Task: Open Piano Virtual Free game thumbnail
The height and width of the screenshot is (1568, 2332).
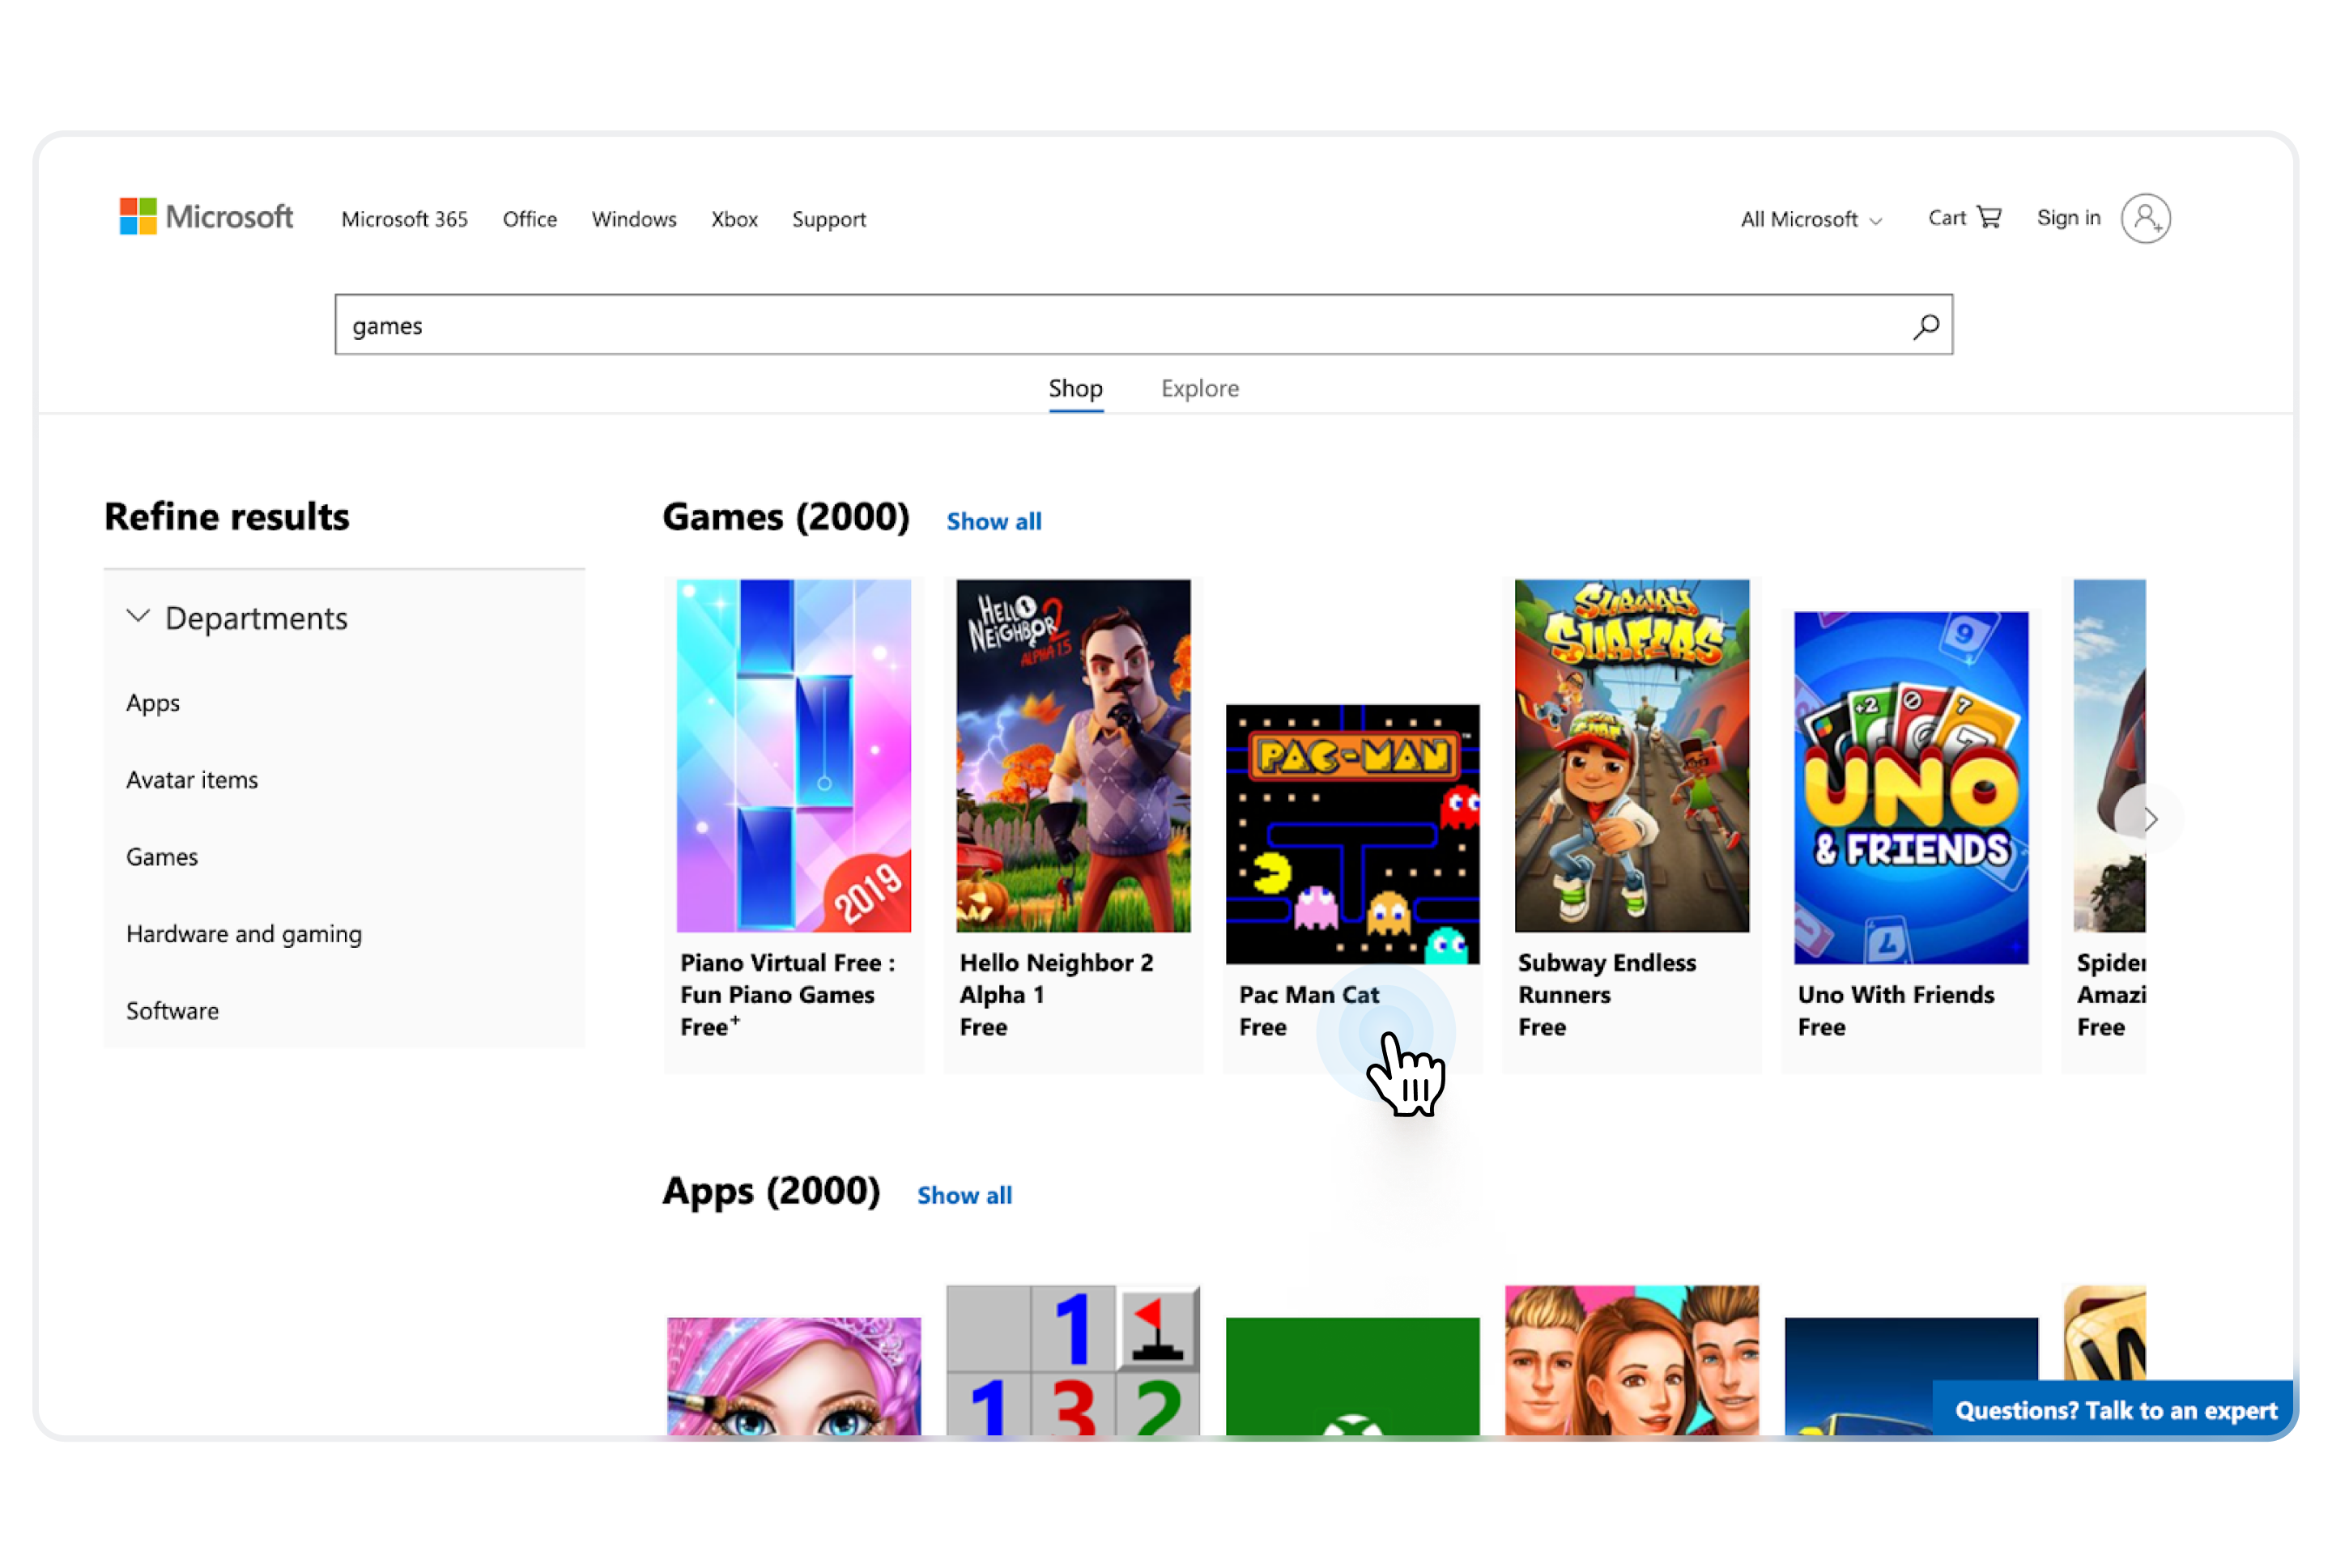Action: click(794, 756)
